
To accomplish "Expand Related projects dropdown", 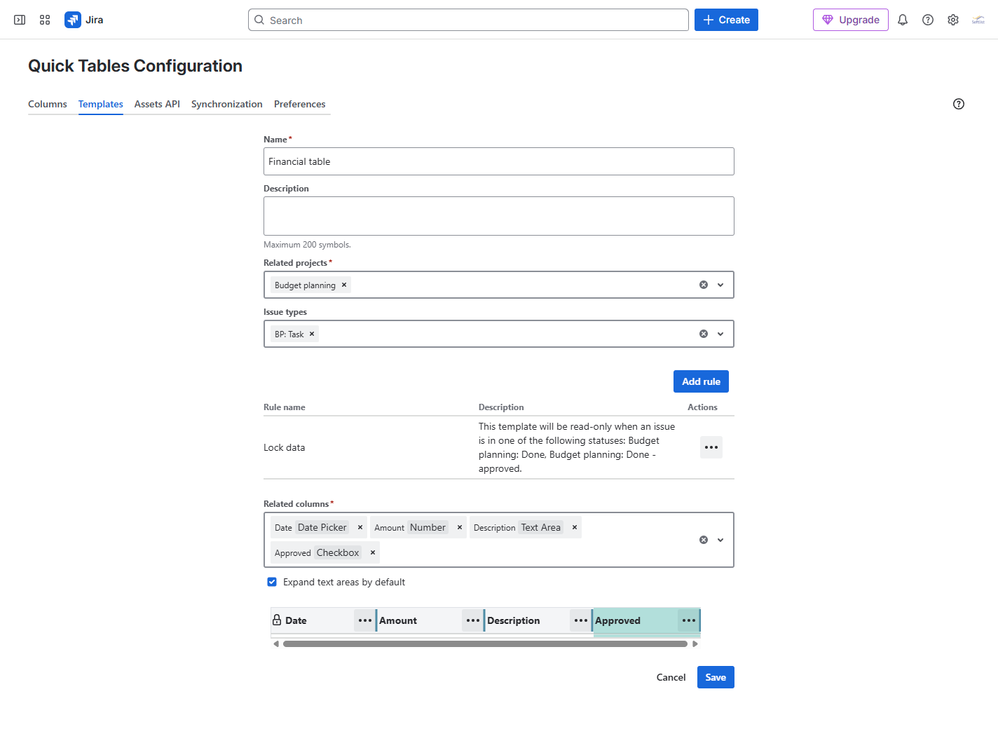I will [720, 285].
